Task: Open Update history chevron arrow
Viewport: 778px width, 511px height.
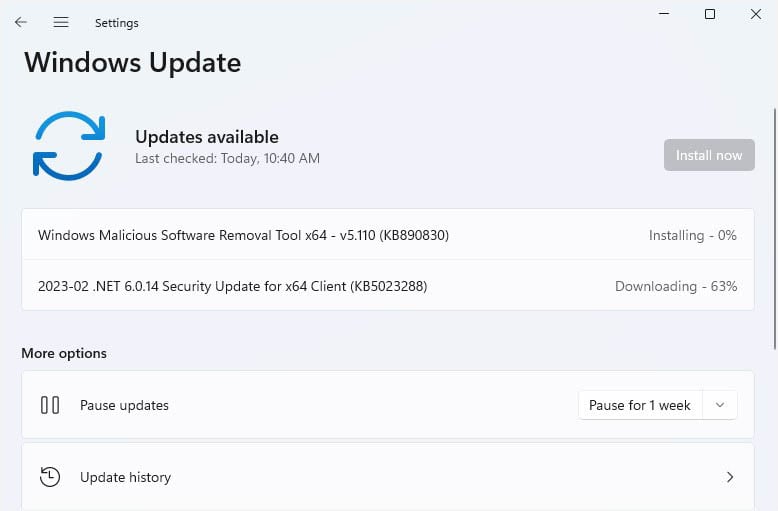Action: coord(730,477)
